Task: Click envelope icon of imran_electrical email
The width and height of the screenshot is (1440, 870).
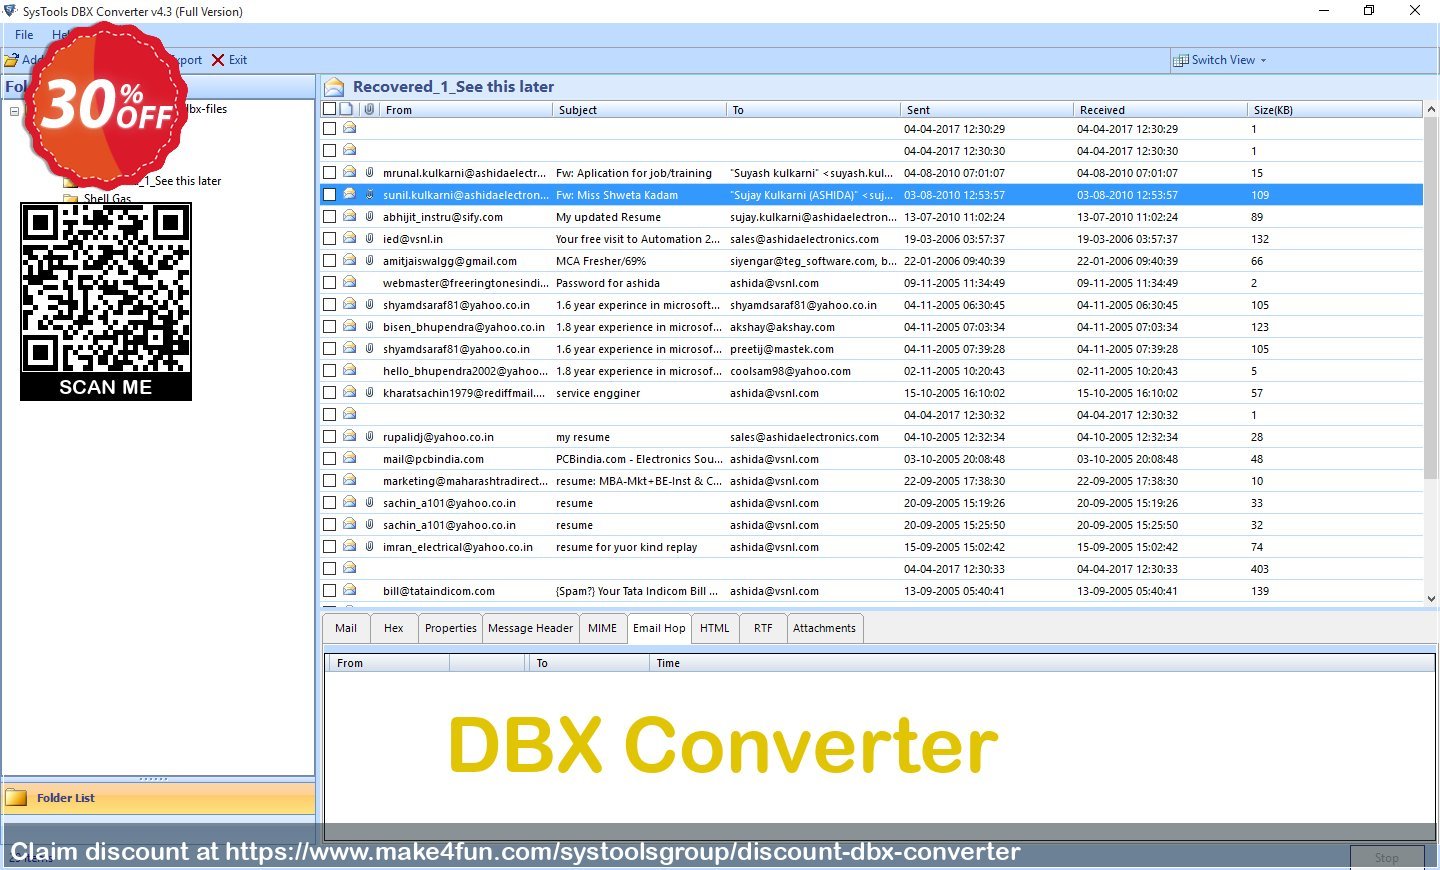Action: click(x=349, y=546)
